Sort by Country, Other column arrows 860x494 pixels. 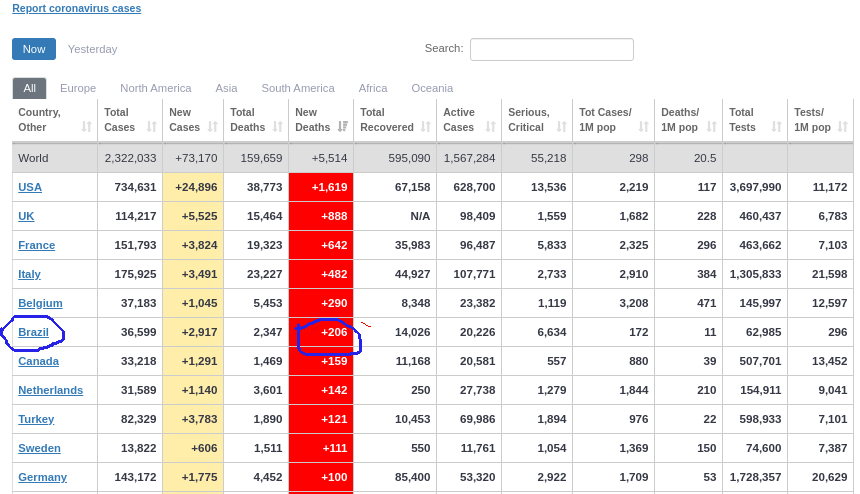pyautogui.click(x=86, y=127)
